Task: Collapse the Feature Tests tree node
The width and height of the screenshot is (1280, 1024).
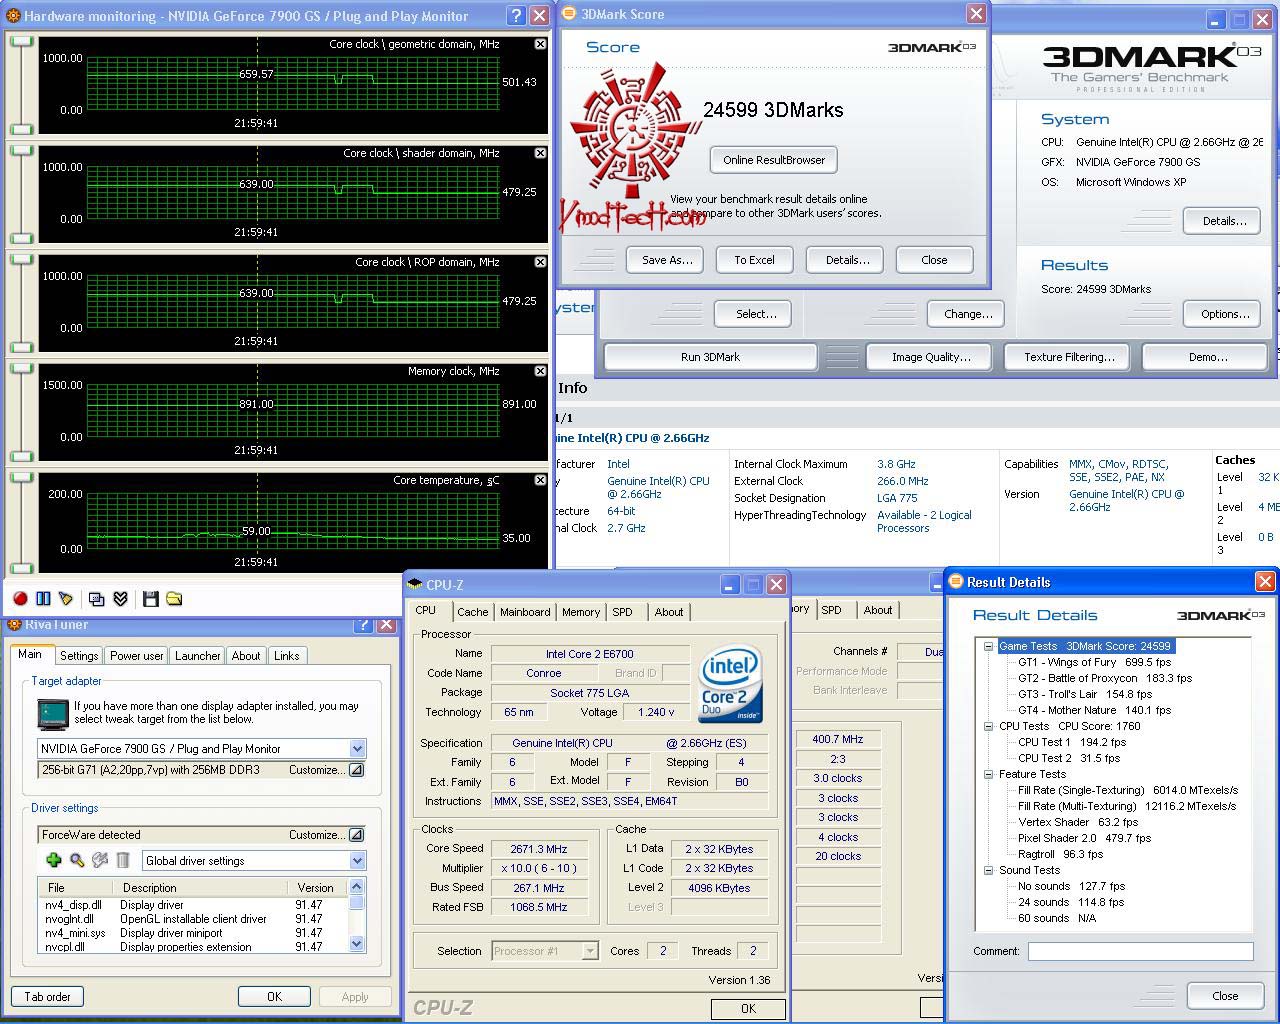Action: [x=988, y=774]
